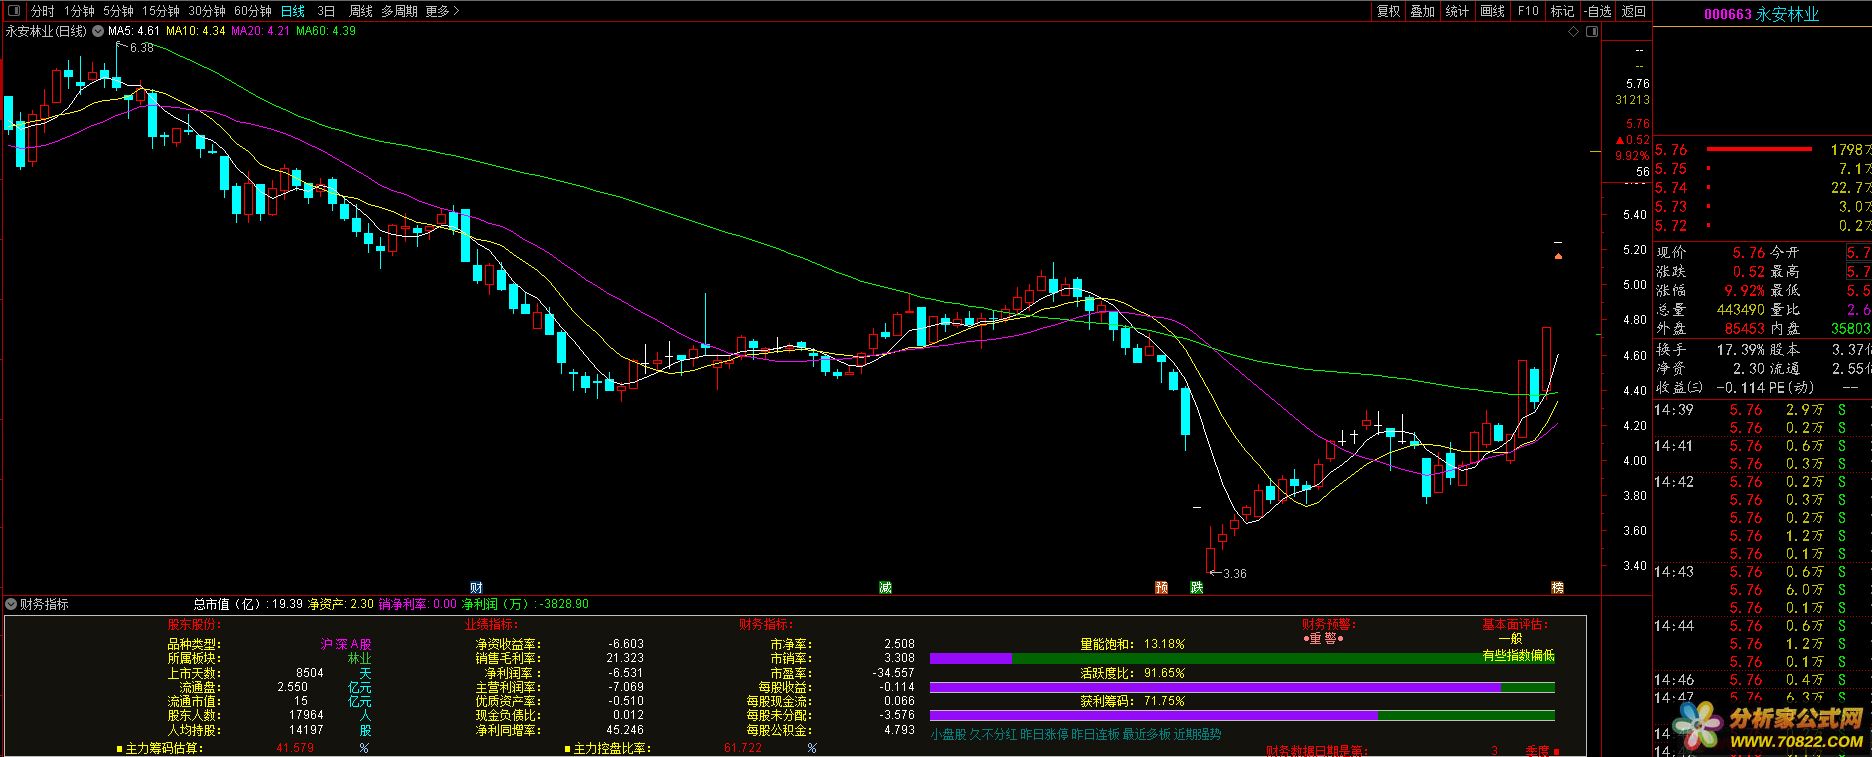Click the 5.73 order book row
The height and width of the screenshot is (757, 1872).
coord(1763,207)
